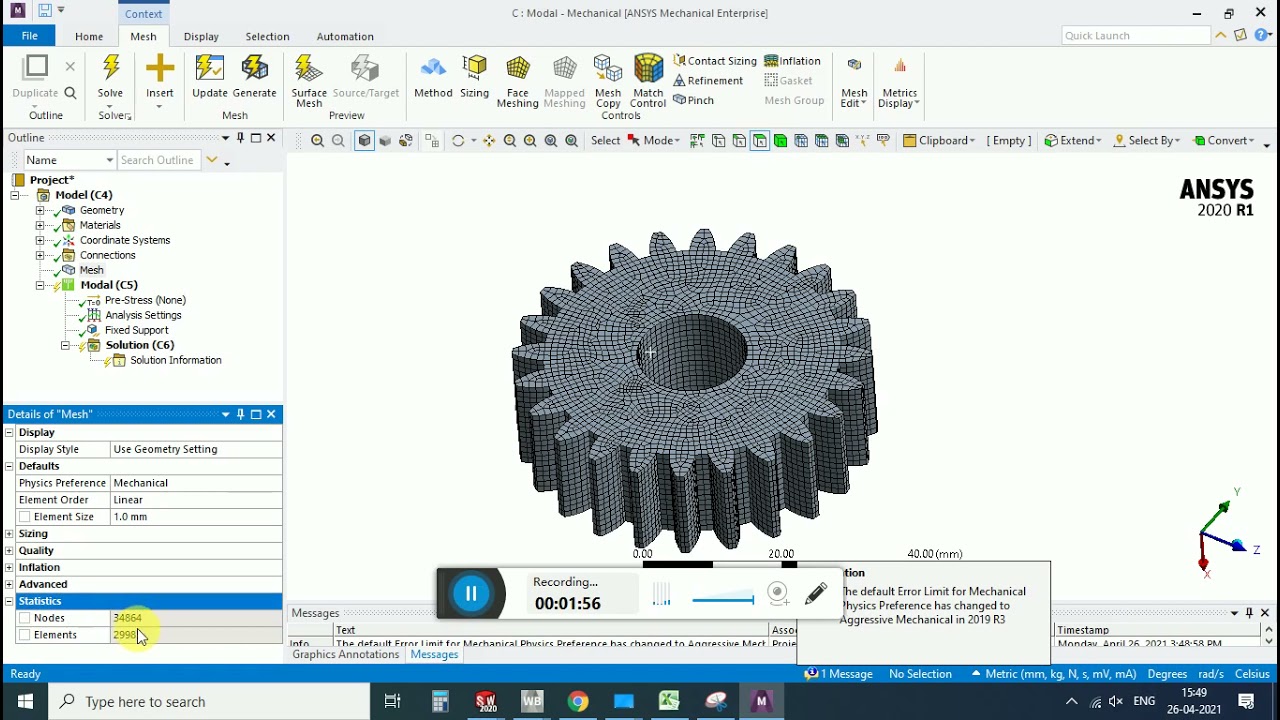Add Inflation mesh control
The height and width of the screenshot is (720, 1280).
[793, 61]
